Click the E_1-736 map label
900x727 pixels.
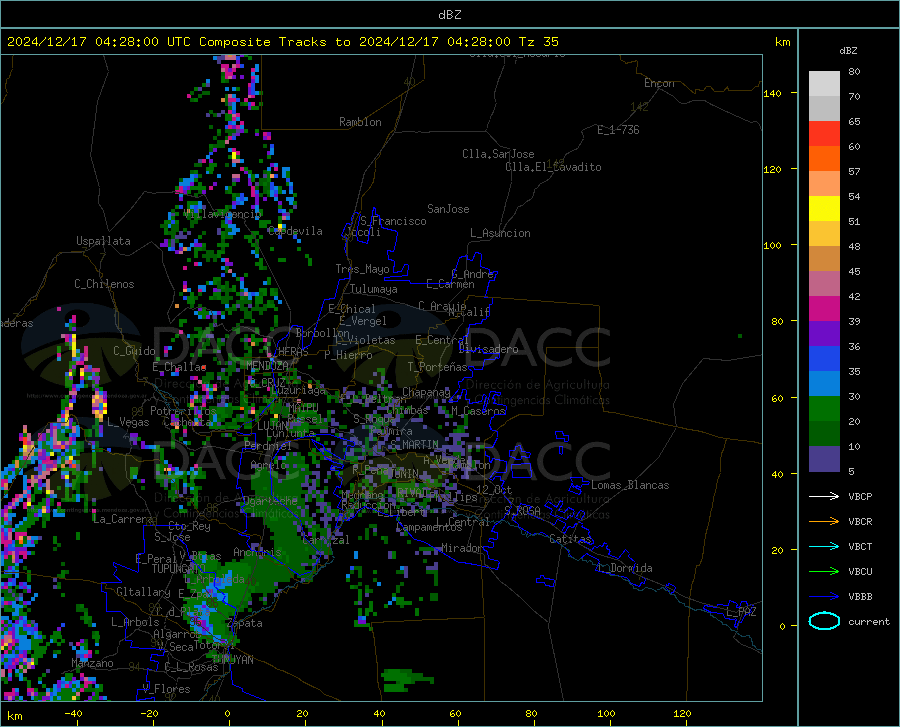(618, 130)
